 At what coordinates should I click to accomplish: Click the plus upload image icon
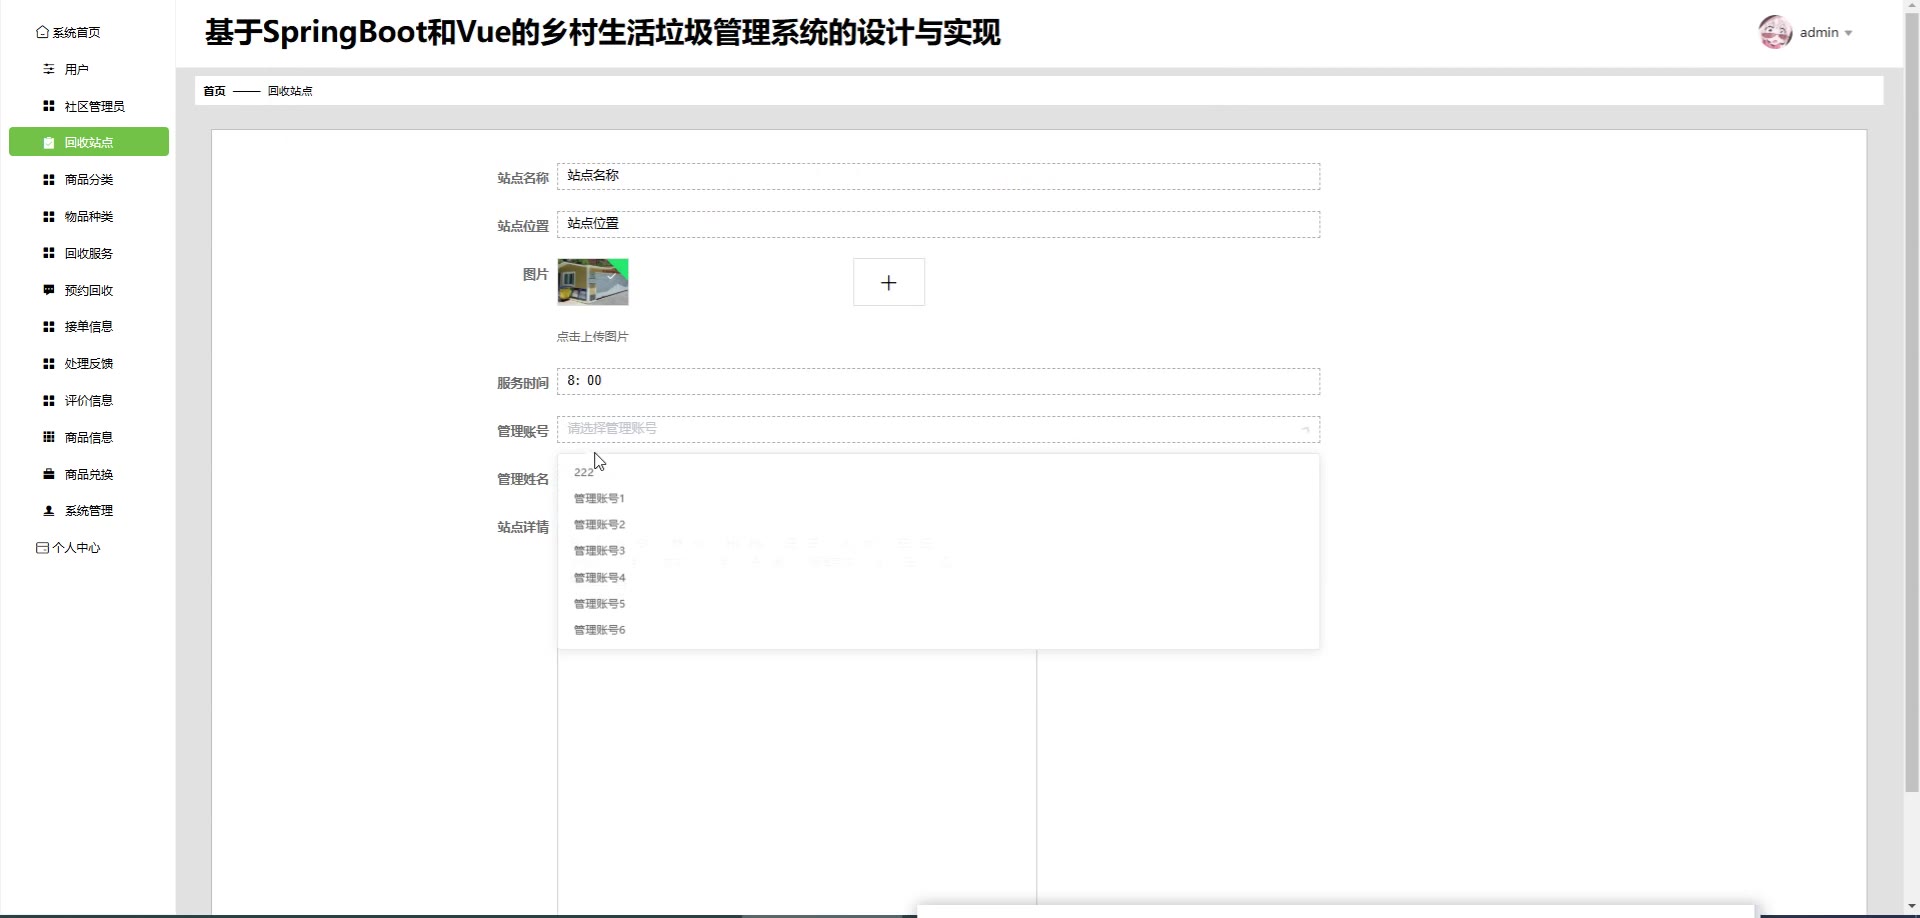[x=888, y=283]
